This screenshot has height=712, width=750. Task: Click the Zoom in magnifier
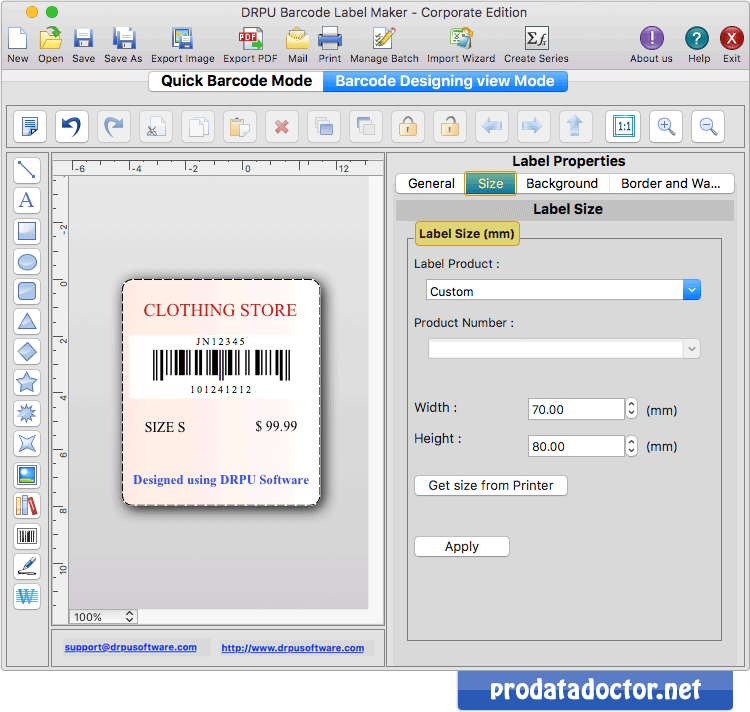tap(666, 127)
